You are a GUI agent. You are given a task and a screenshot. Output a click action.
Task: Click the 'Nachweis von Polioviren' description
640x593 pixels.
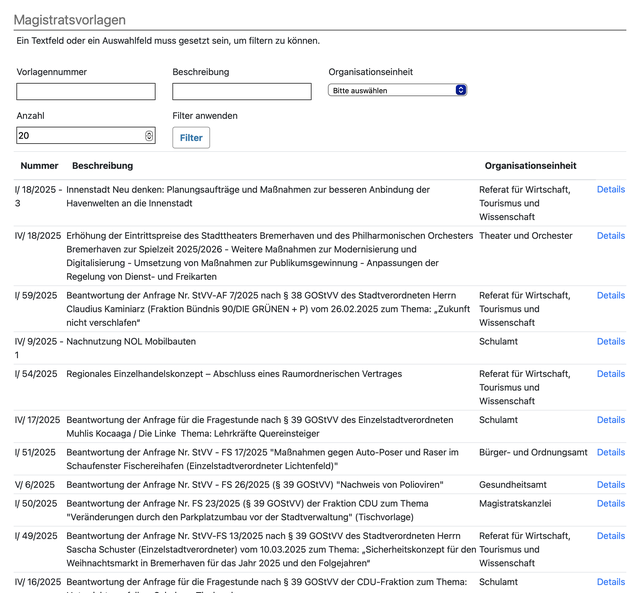[255, 484]
